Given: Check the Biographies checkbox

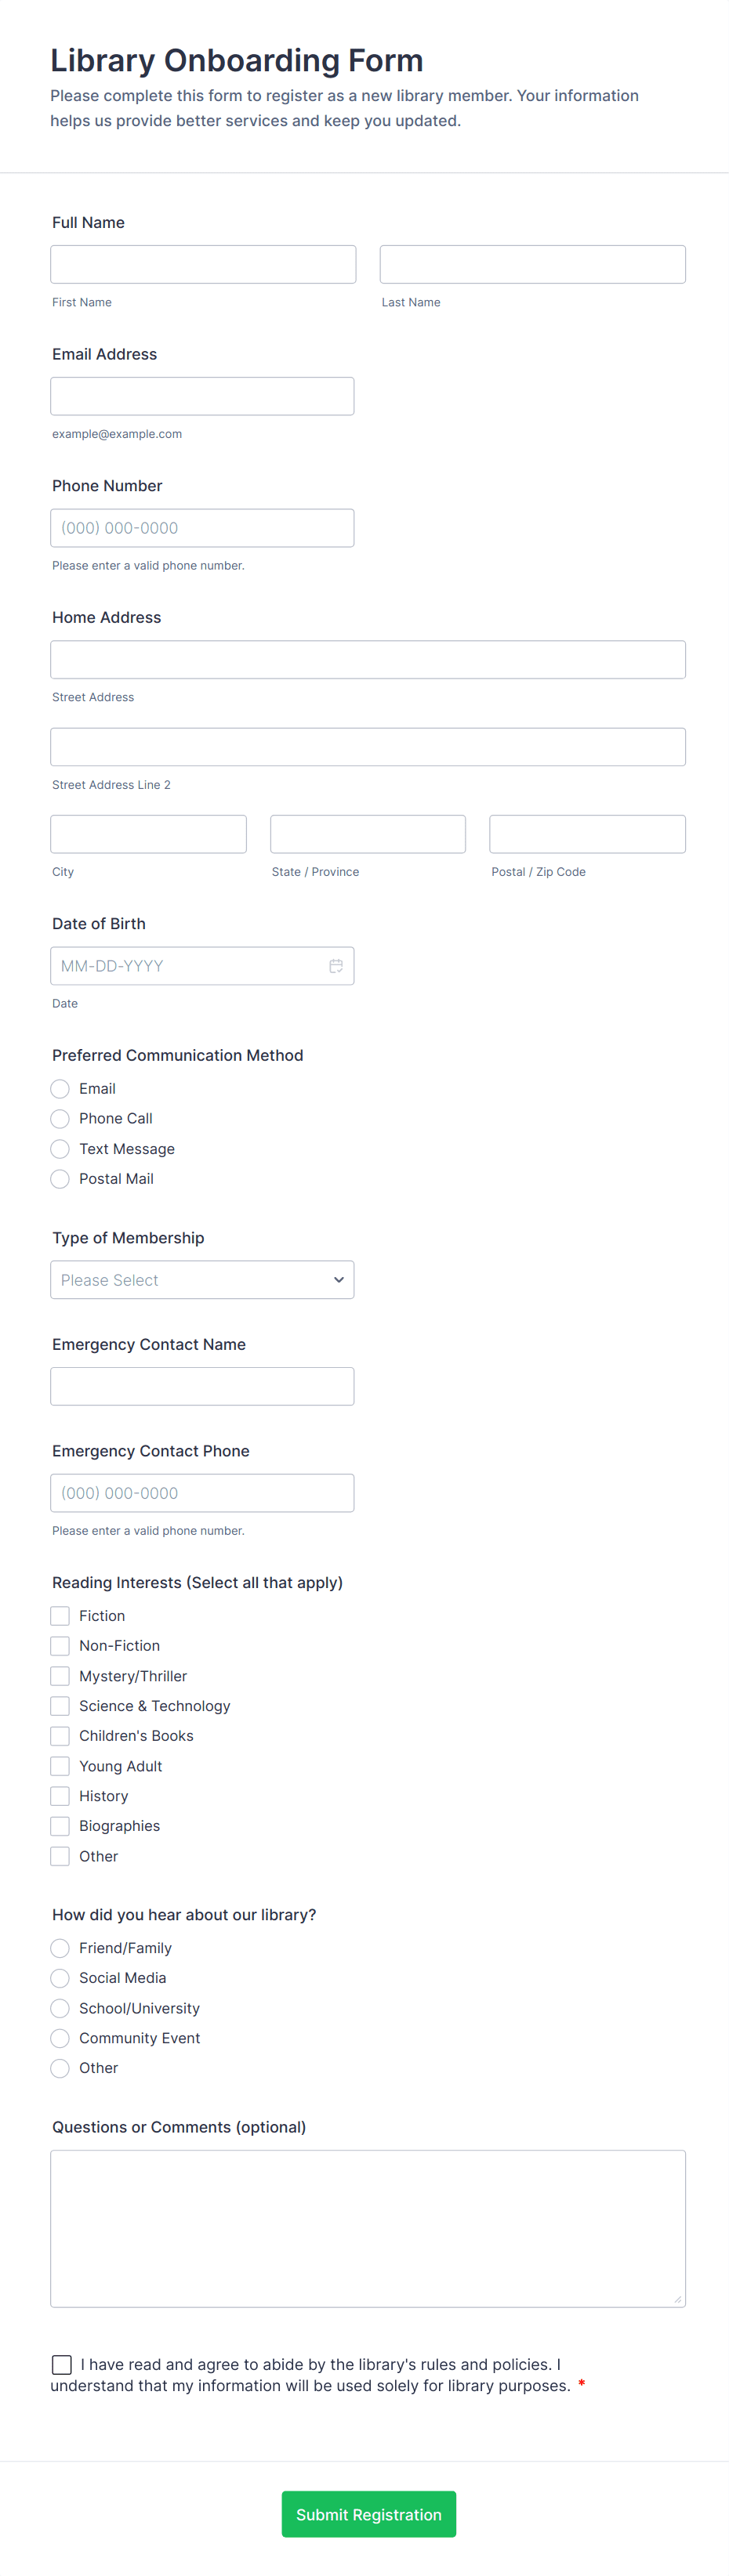Looking at the screenshot, I should coord(60,1826).
